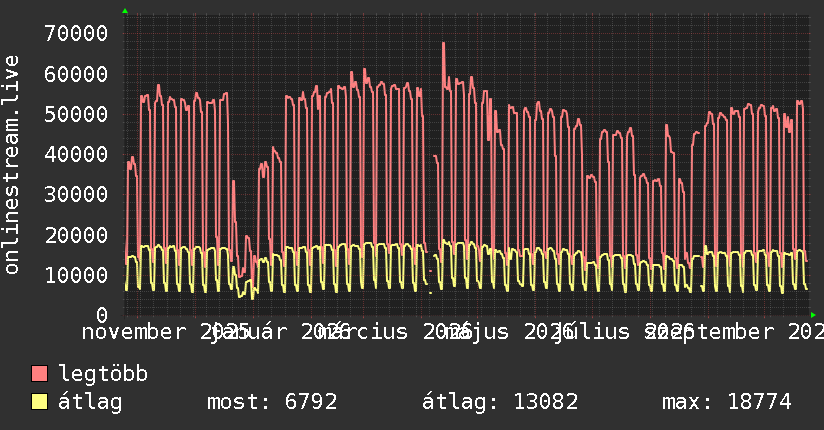This screenshot has width=824, height=430.
Task: Select the 20000 y-axis tick label
Action: pyautogui.click(x=76, y=235)
